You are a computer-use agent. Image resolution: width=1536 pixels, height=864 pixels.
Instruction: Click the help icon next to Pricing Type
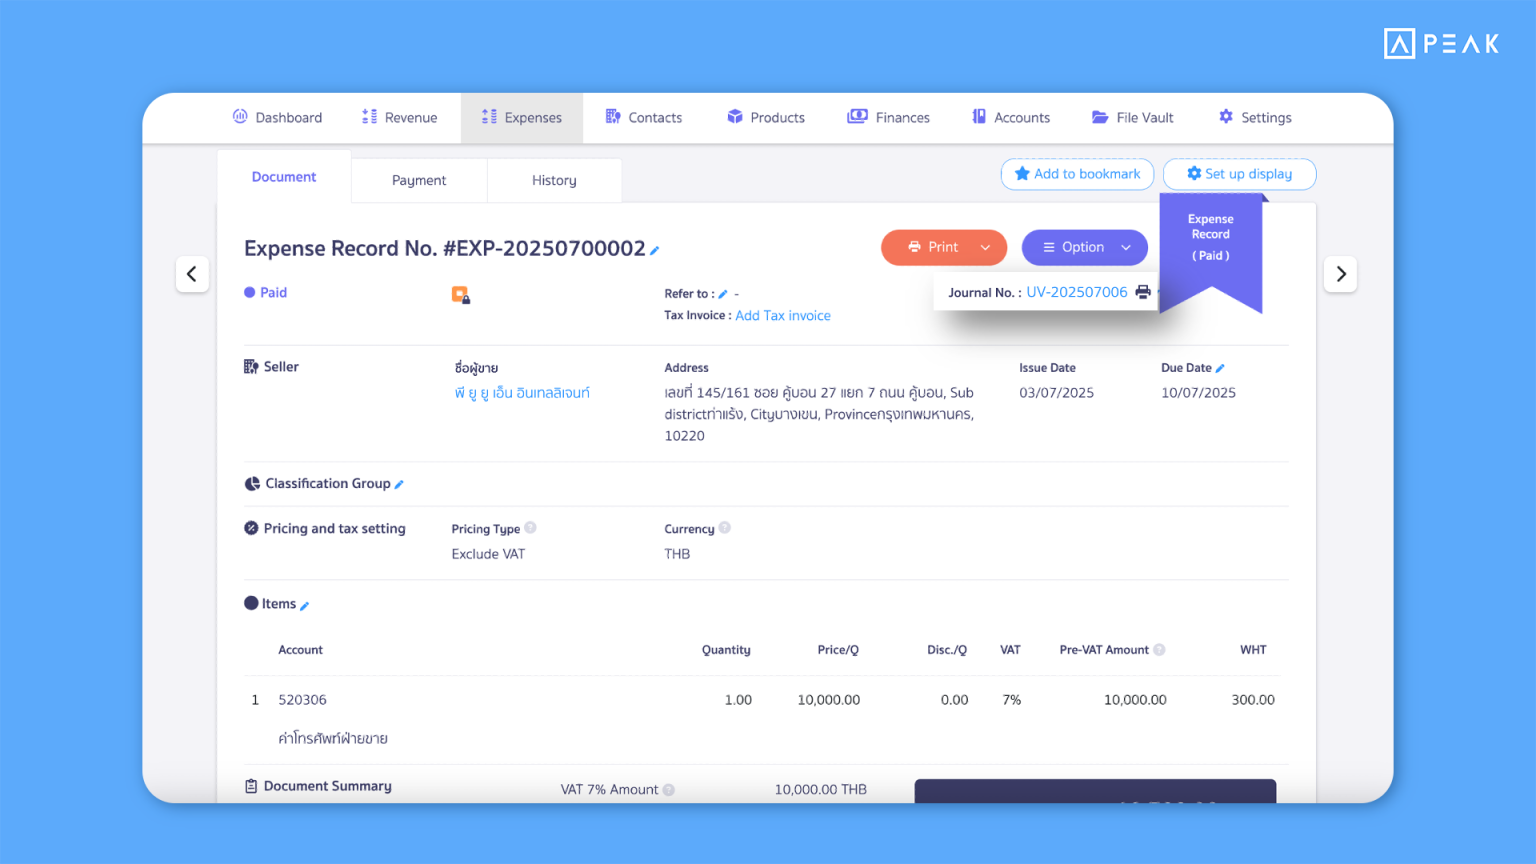pos(530,528)
